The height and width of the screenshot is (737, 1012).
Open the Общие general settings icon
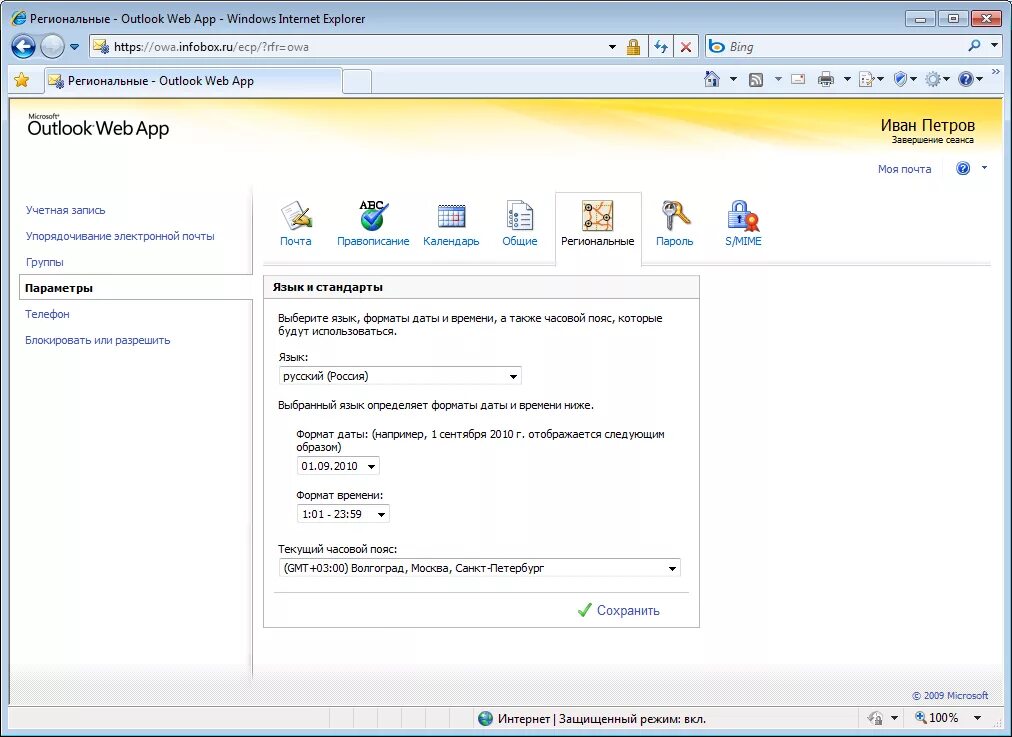pos(520,224)
